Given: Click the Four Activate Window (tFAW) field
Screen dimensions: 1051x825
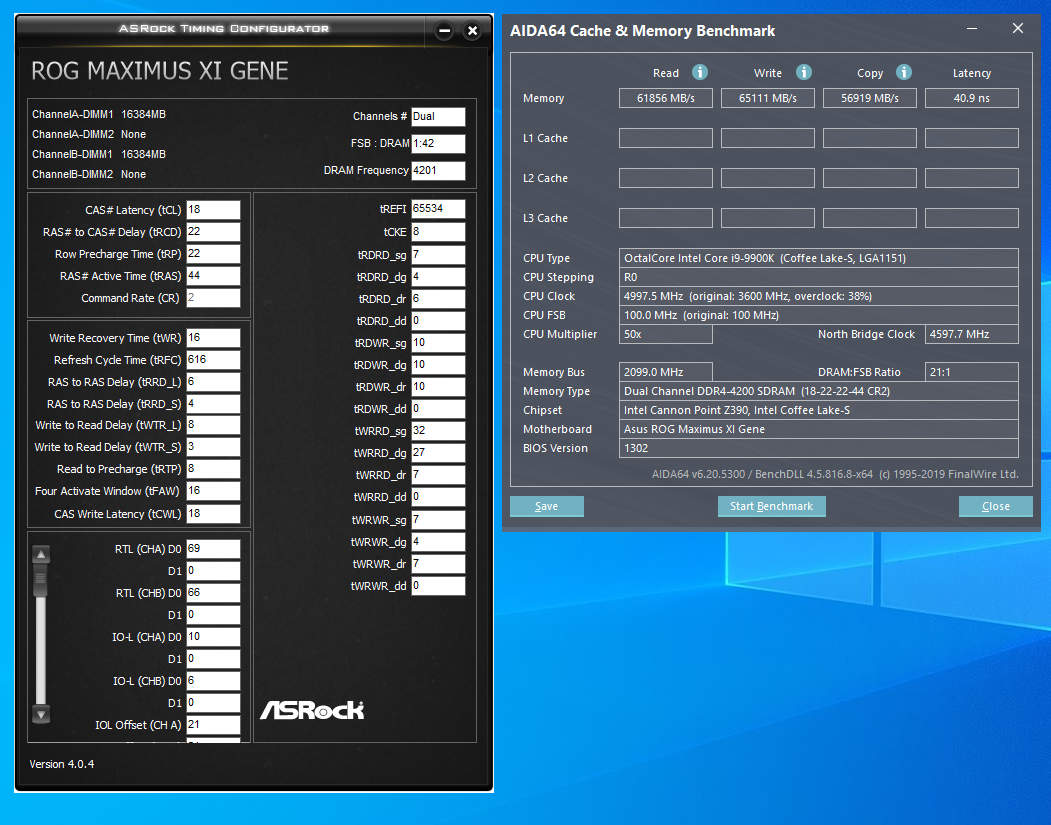Looking at the screenshot, I should coord(213,491).
